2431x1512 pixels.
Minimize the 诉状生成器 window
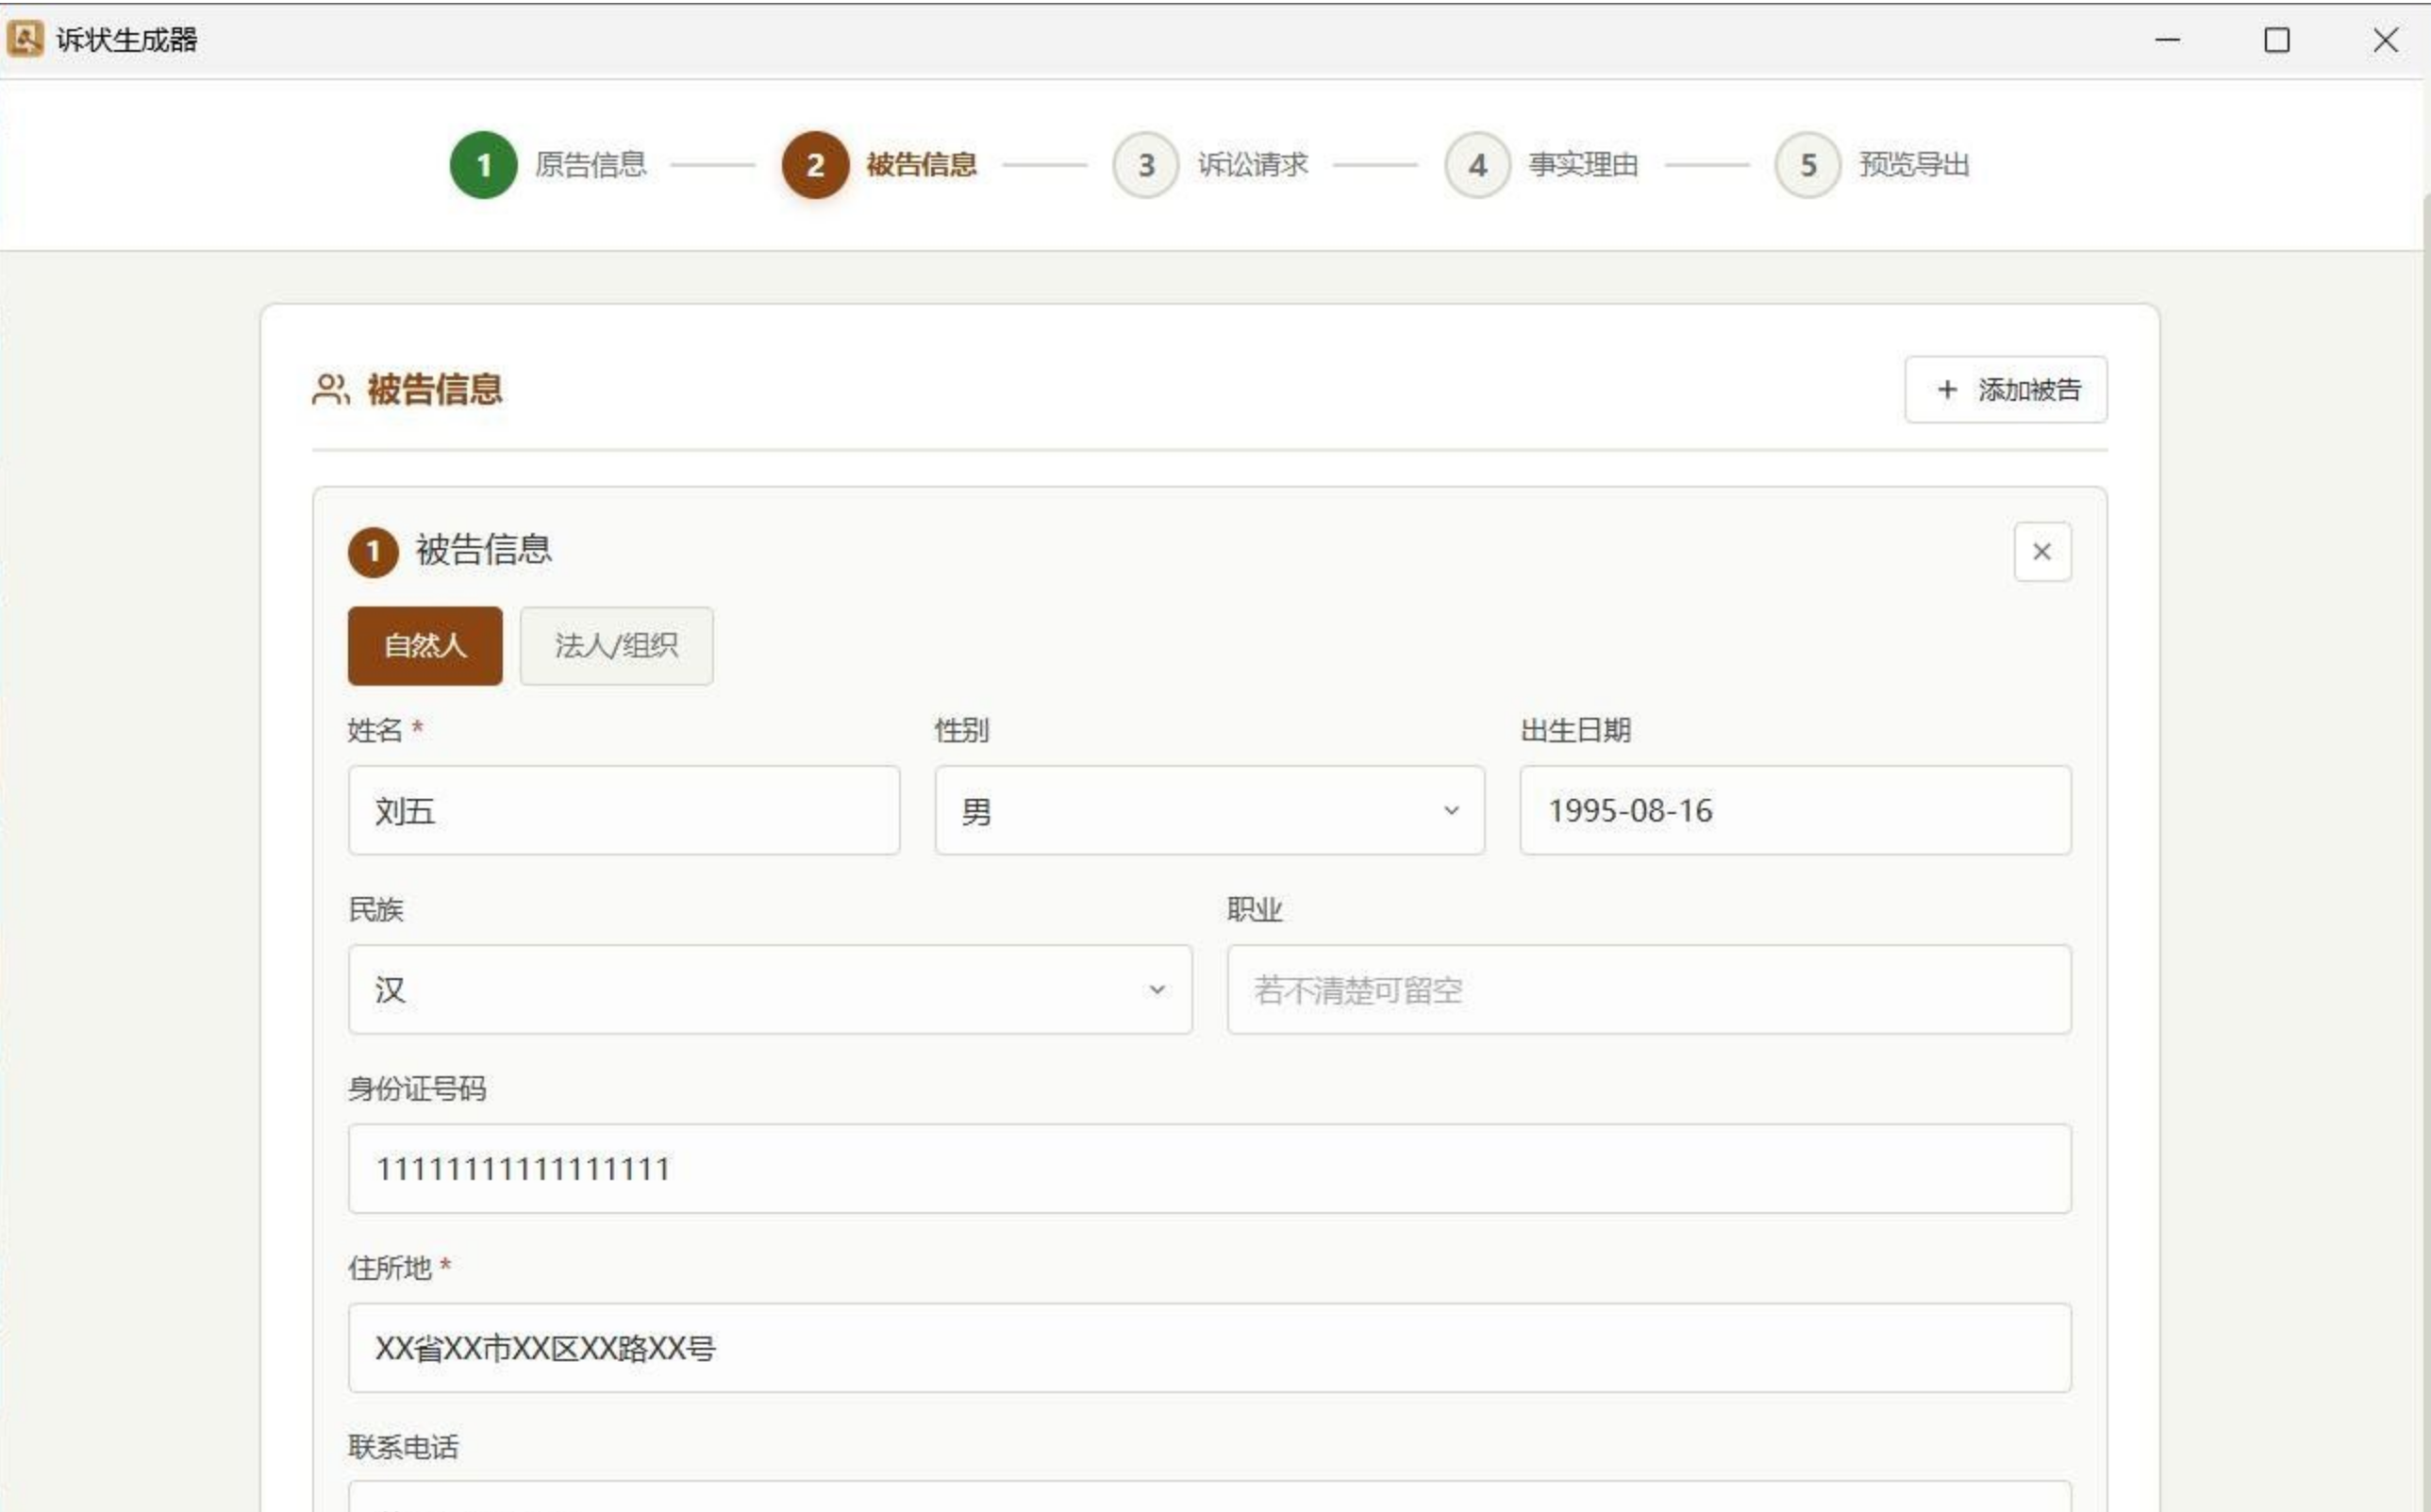pos(2167,40)
